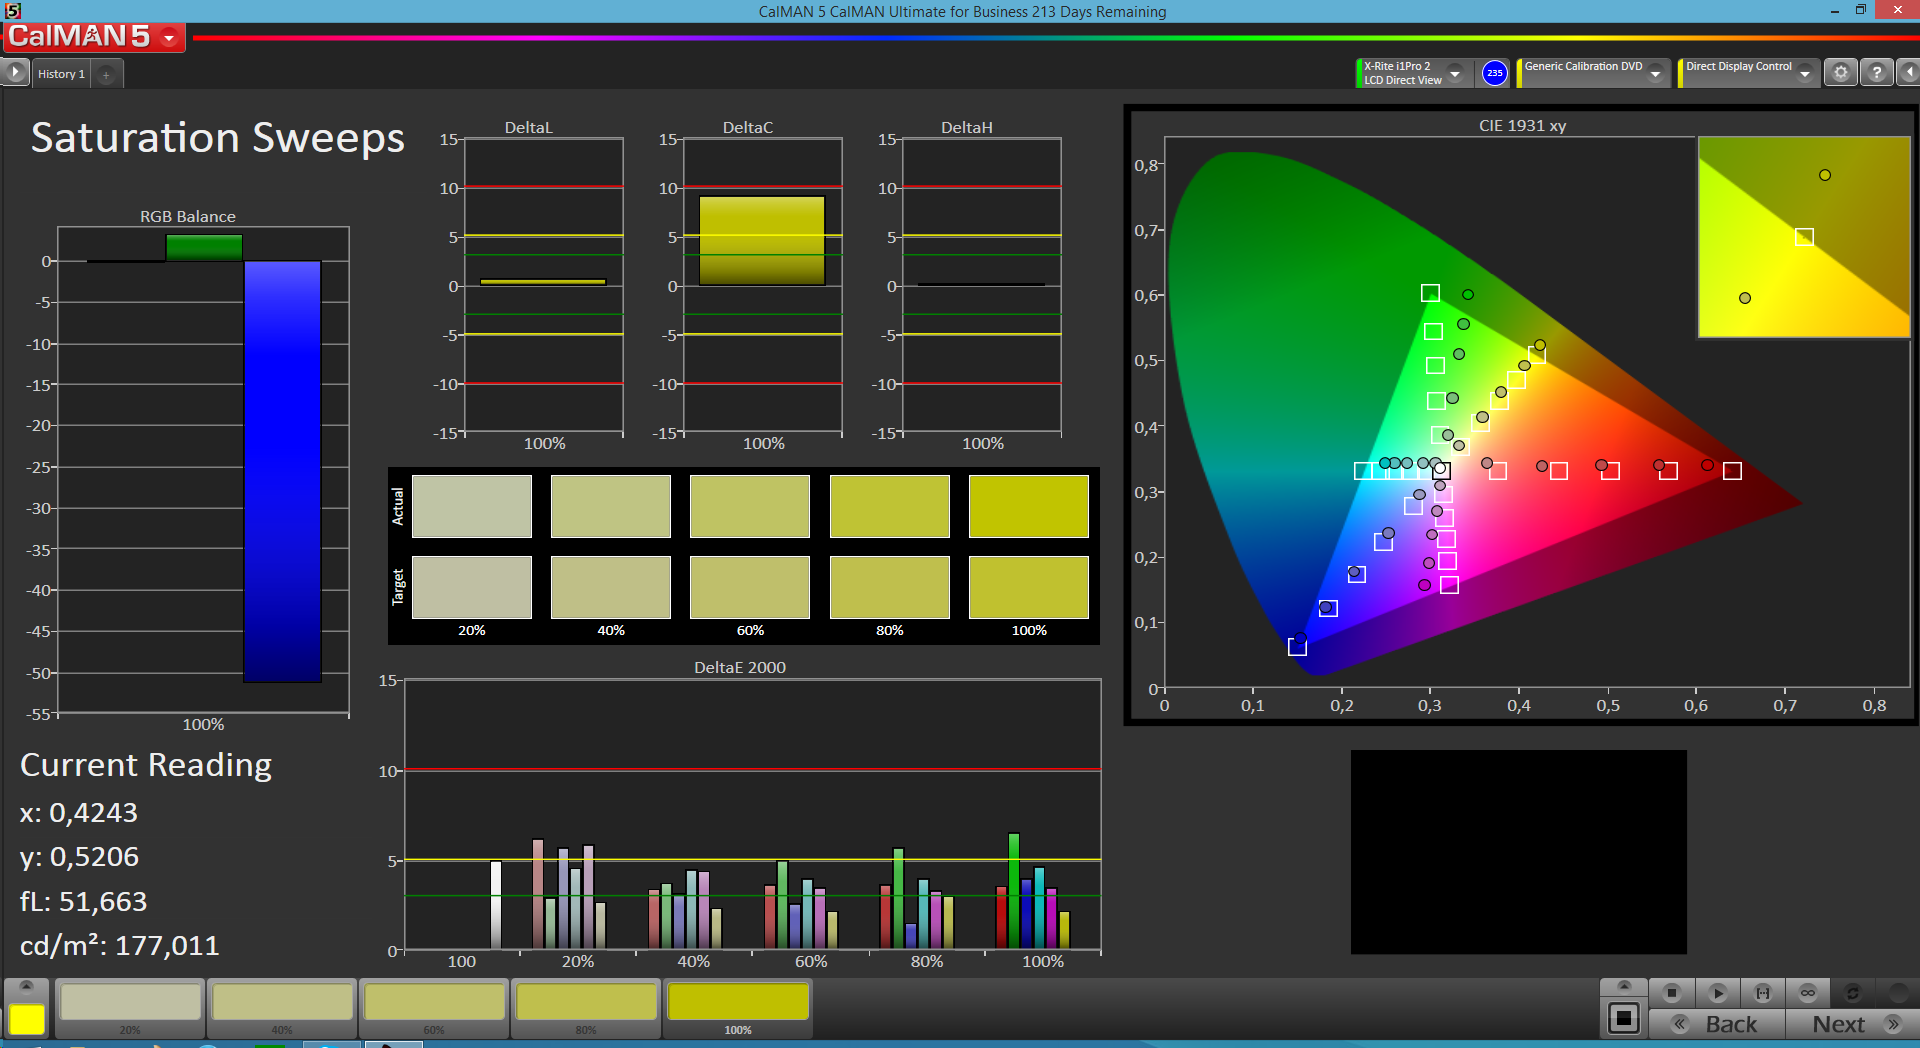Screen dimensions: 1920x1048
Task: Click the CalMAN app icon in title bar
Action: click(12, 11)
